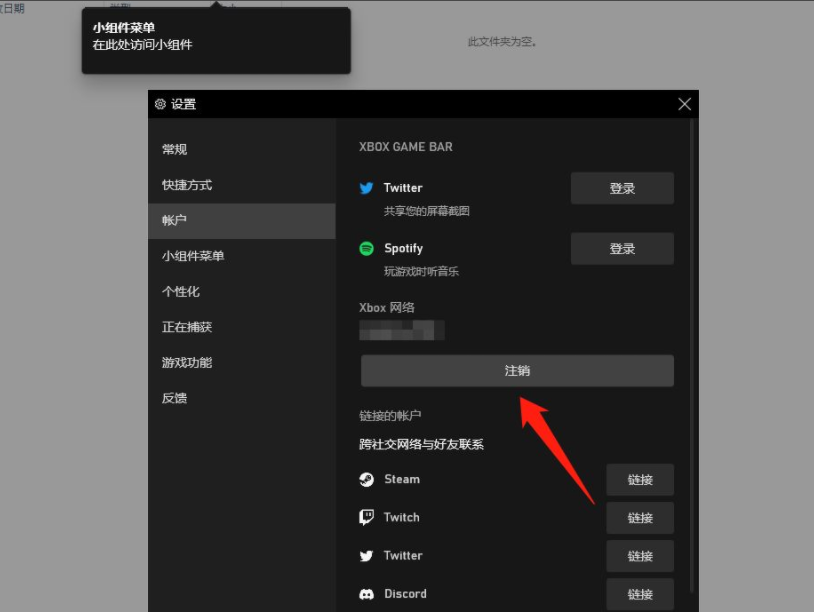Click the 跨社交网络与好友联系 text
This screenshot has height=612, width=814.
[422, 444]
